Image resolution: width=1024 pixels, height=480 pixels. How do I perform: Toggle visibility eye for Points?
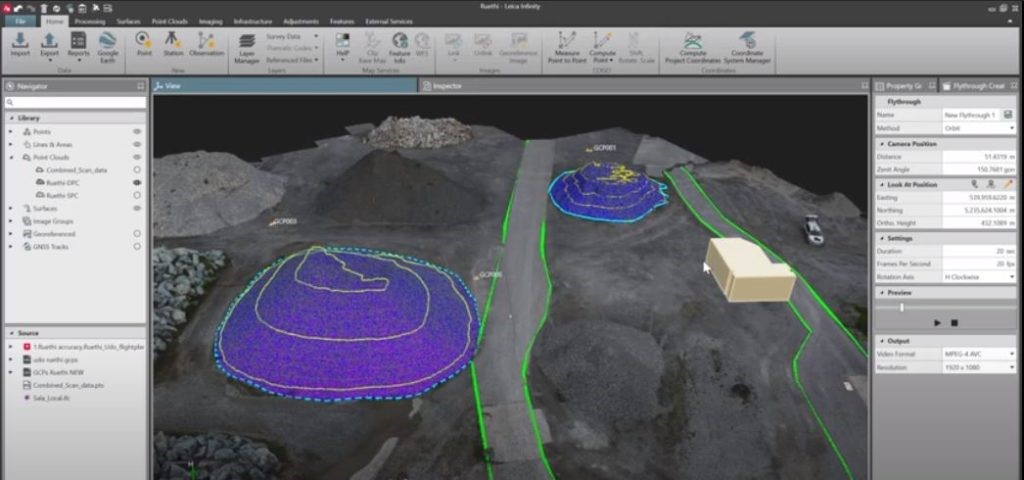(136, 131)
